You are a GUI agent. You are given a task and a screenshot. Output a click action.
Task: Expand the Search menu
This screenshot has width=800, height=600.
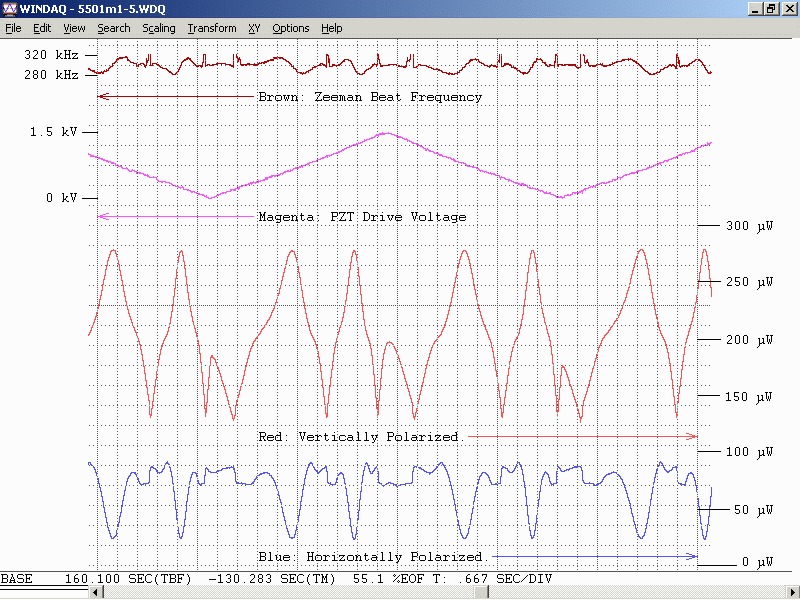click(113, 28)
